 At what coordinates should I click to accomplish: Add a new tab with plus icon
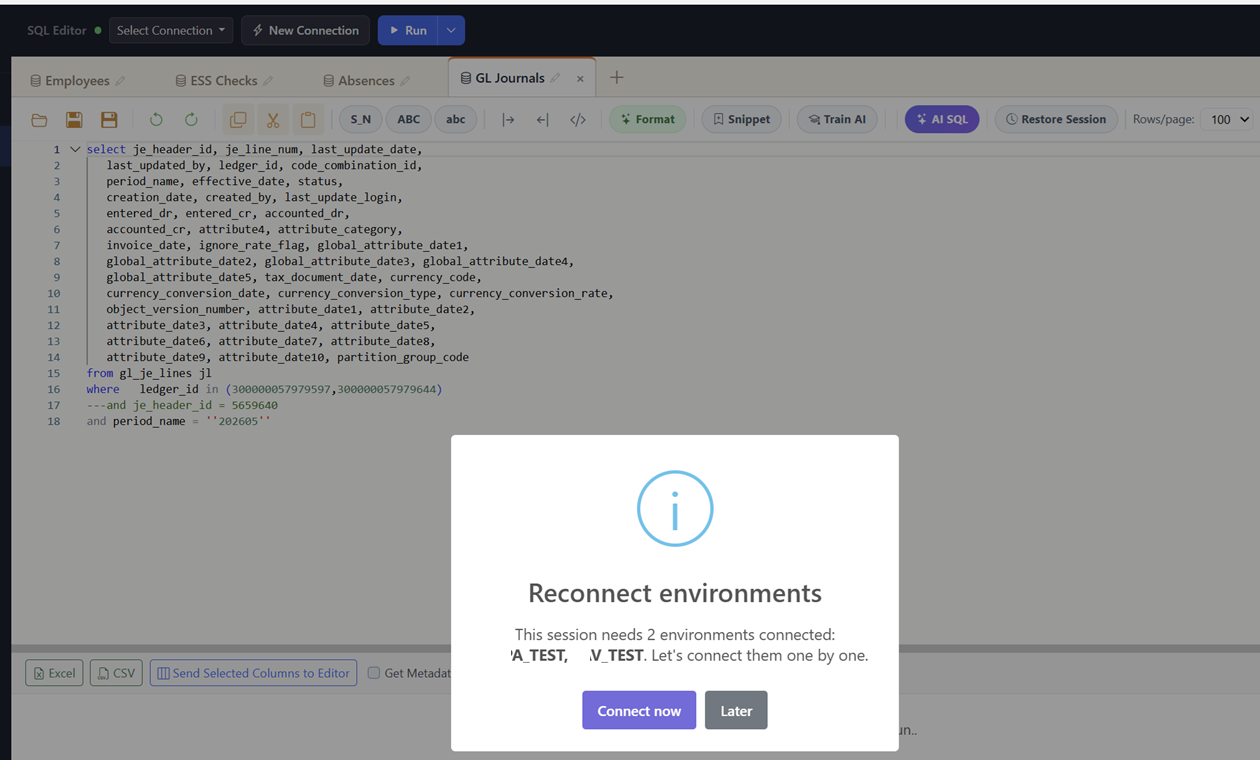point(617,78)
